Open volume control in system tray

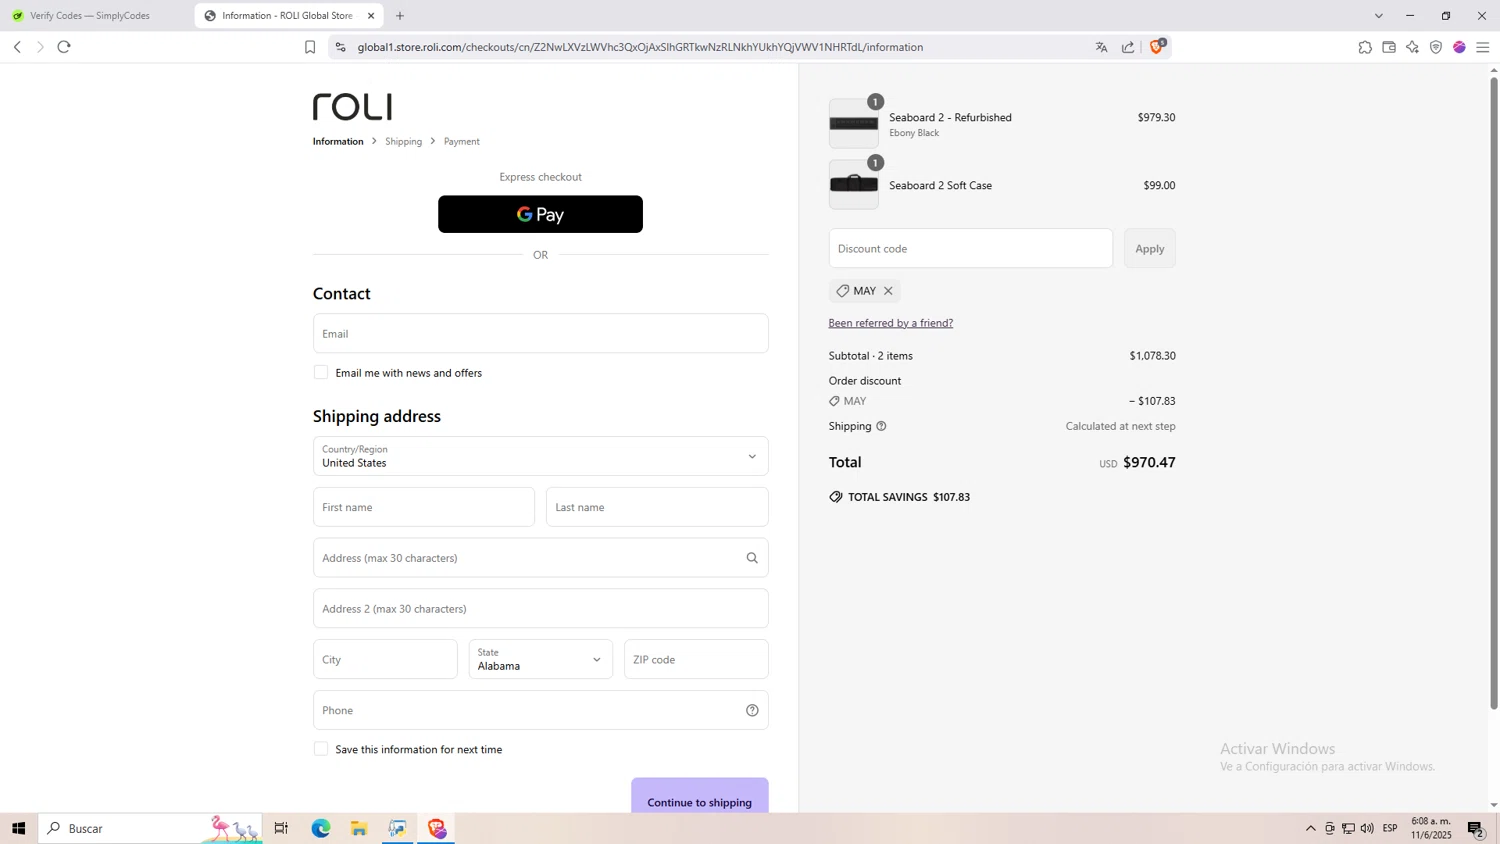(1367, 828)
